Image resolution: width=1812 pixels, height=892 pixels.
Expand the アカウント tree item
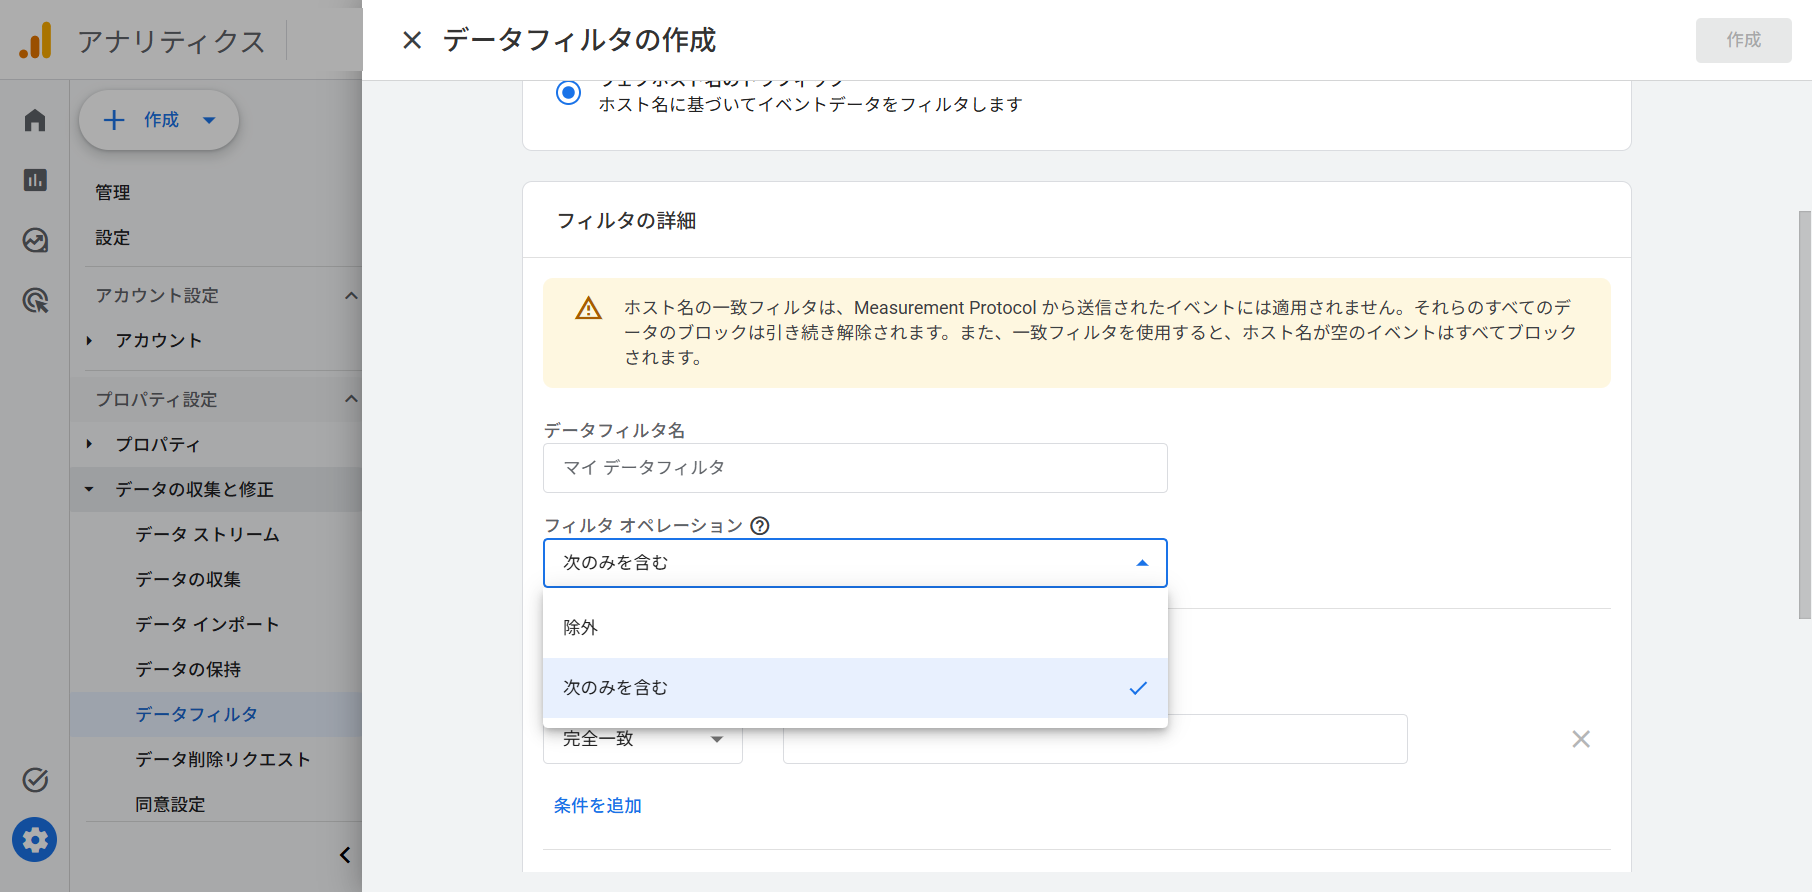pos(89,341)
